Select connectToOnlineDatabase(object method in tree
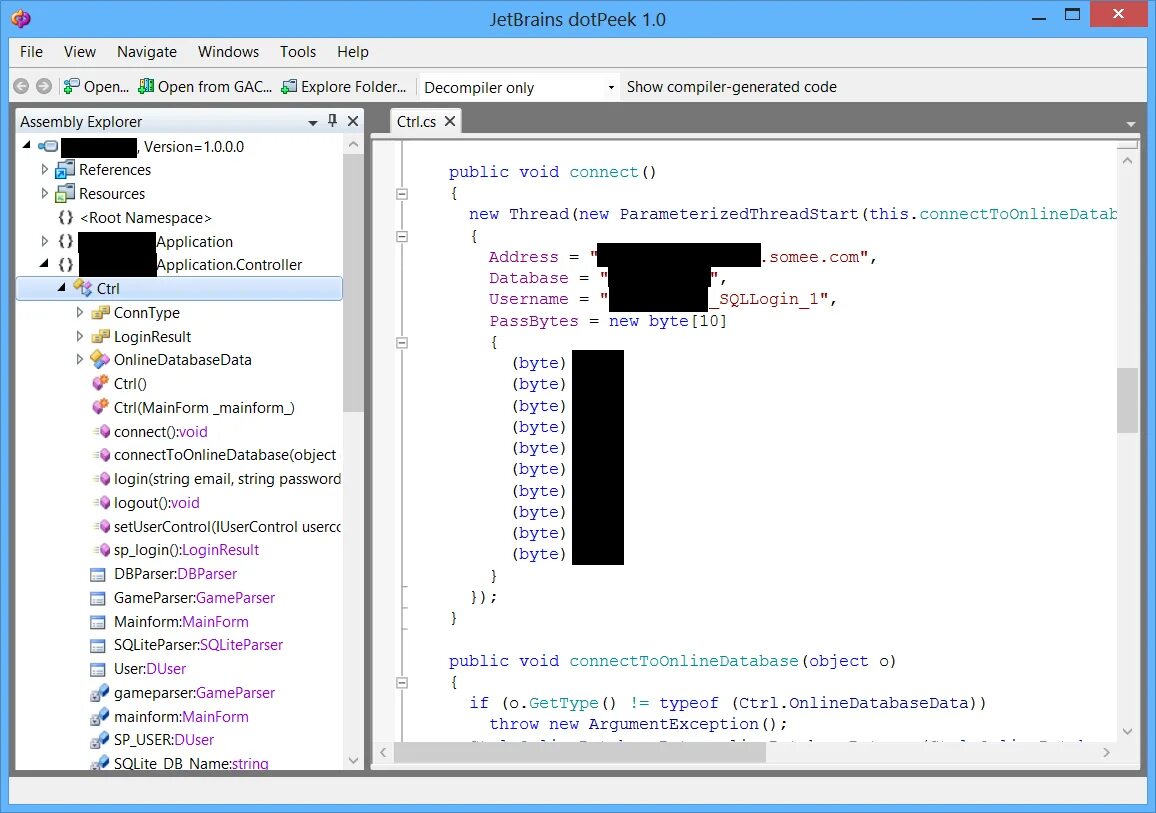Screen dimensions: 1156x813 click(x=225, y=456)
